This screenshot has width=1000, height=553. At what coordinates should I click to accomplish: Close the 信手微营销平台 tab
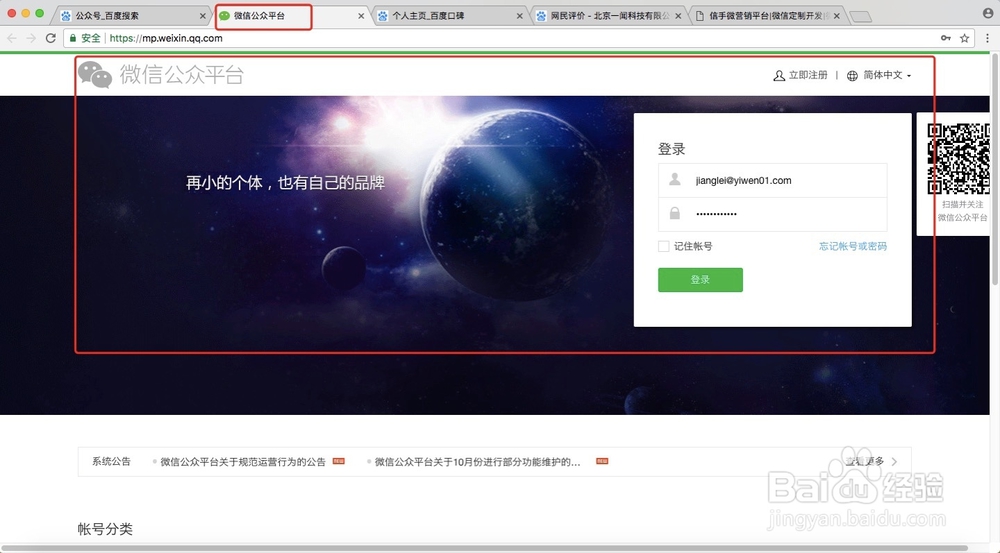click(837, 16)
